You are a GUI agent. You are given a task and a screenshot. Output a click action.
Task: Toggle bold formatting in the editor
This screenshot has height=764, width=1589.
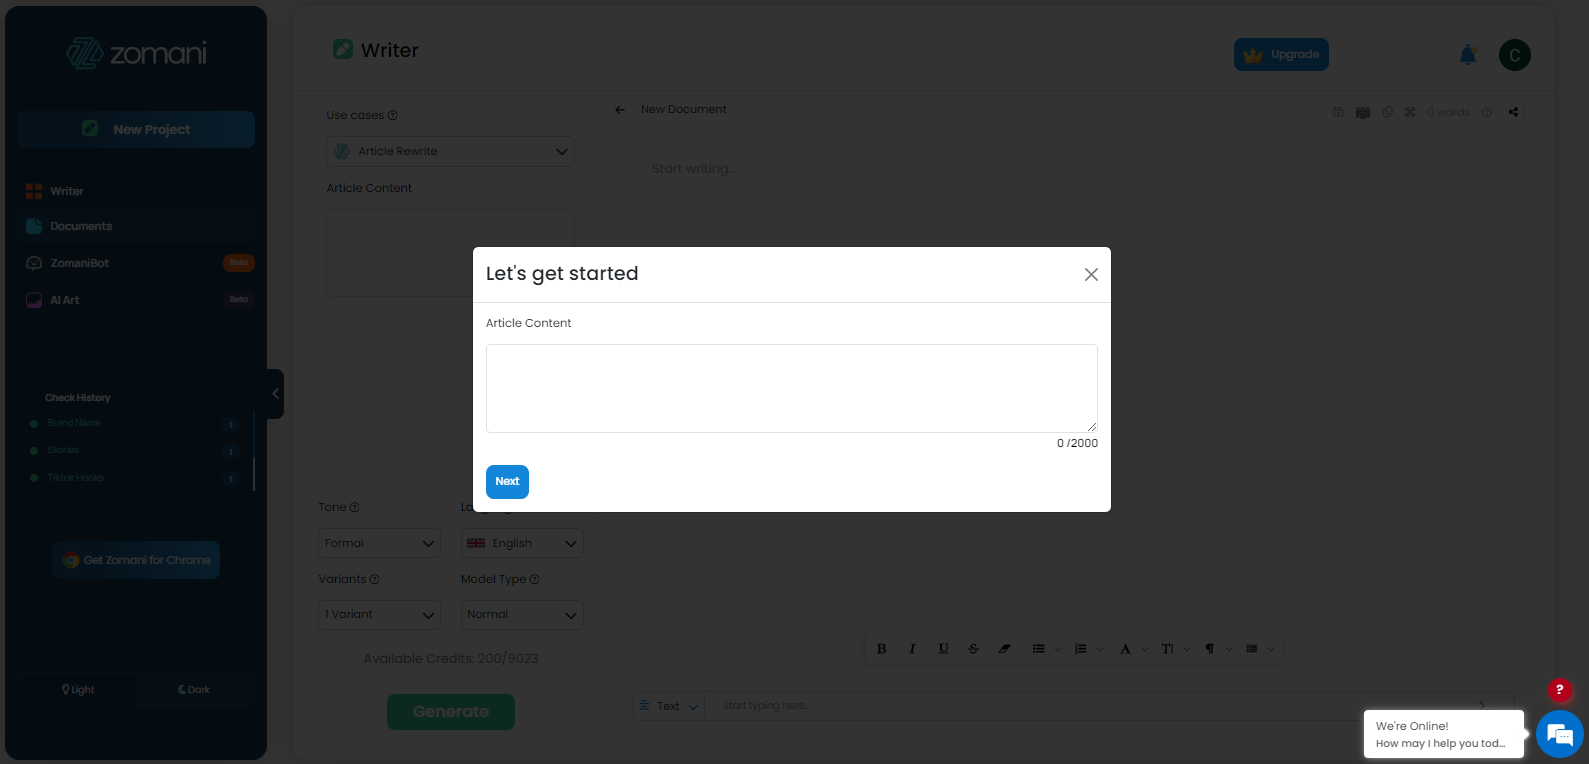pos(881,648)
